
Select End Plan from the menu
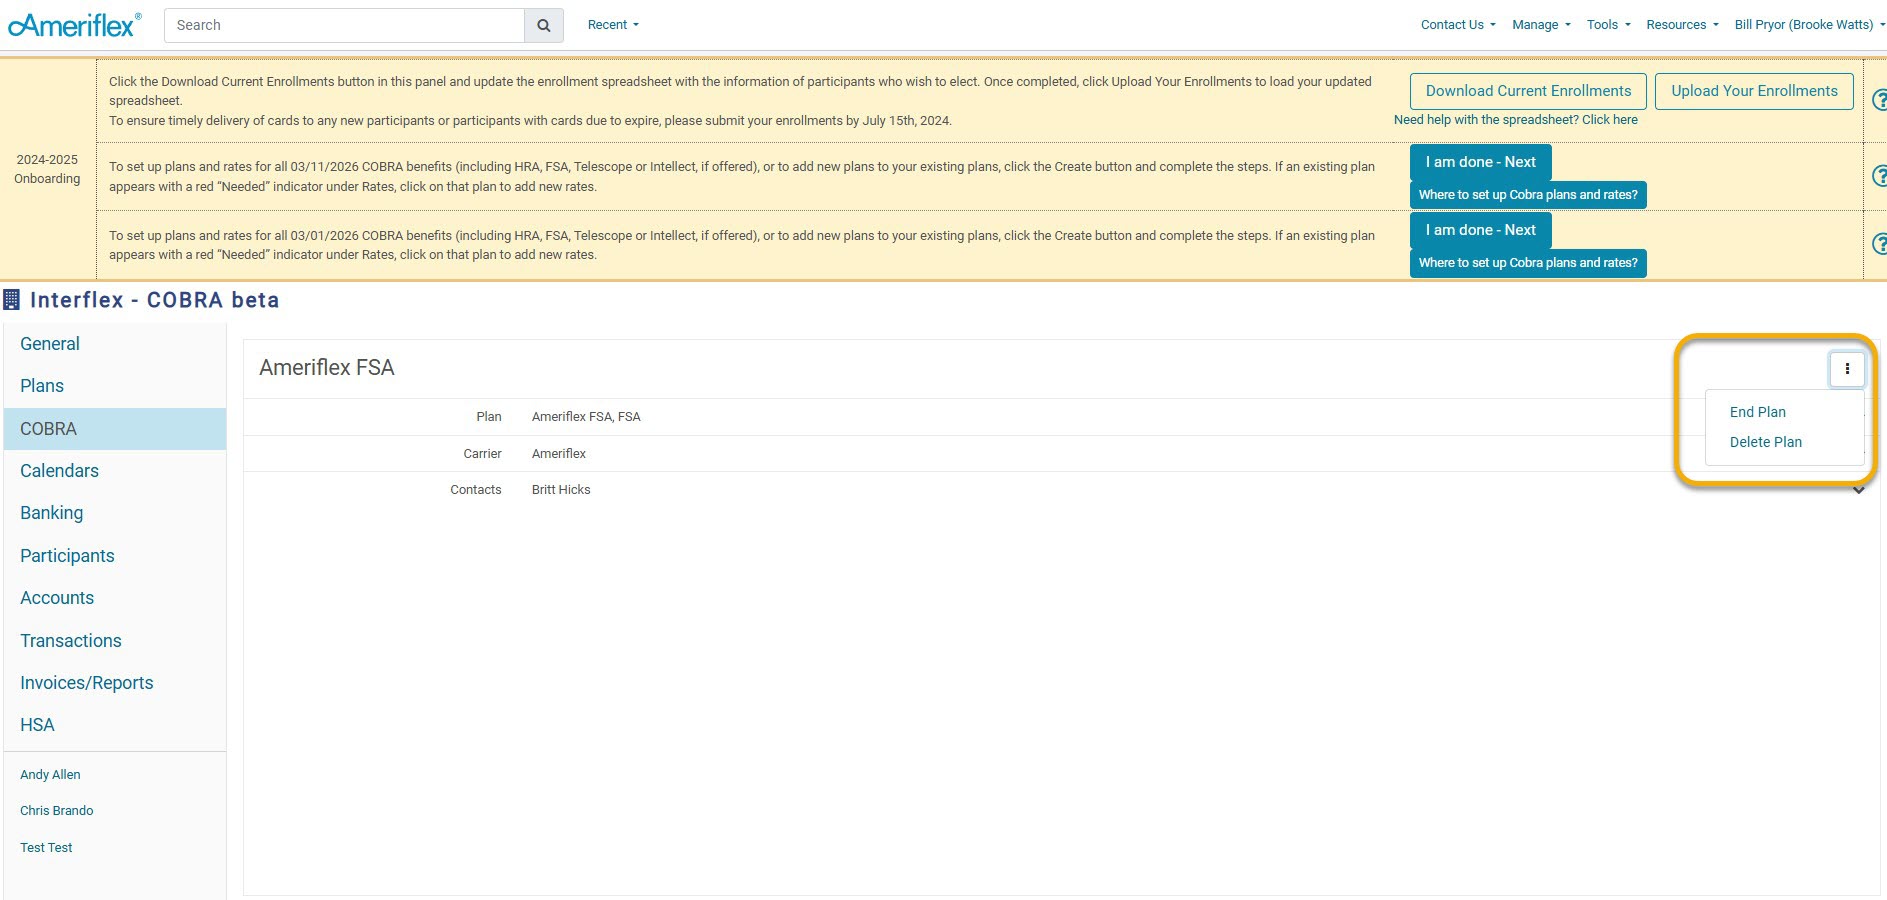pos(1757,412)
